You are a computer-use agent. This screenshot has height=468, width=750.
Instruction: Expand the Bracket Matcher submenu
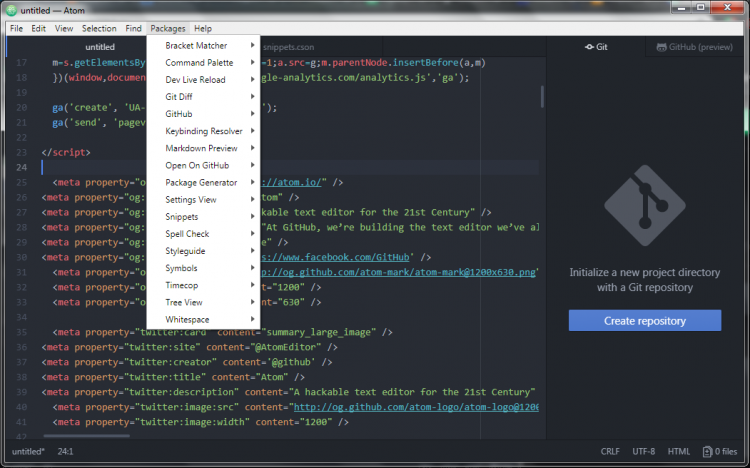(x=203, y=45)
